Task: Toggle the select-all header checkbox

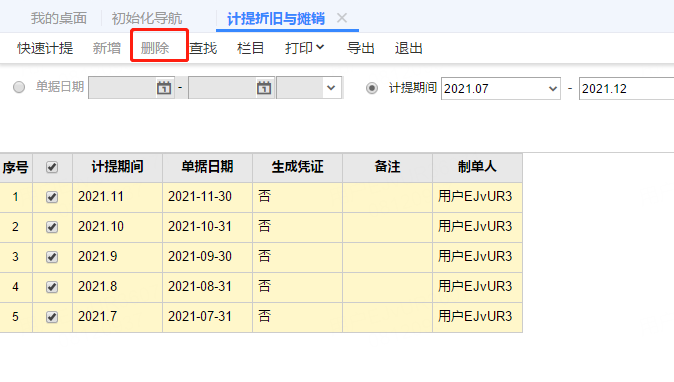Action: 52,167
